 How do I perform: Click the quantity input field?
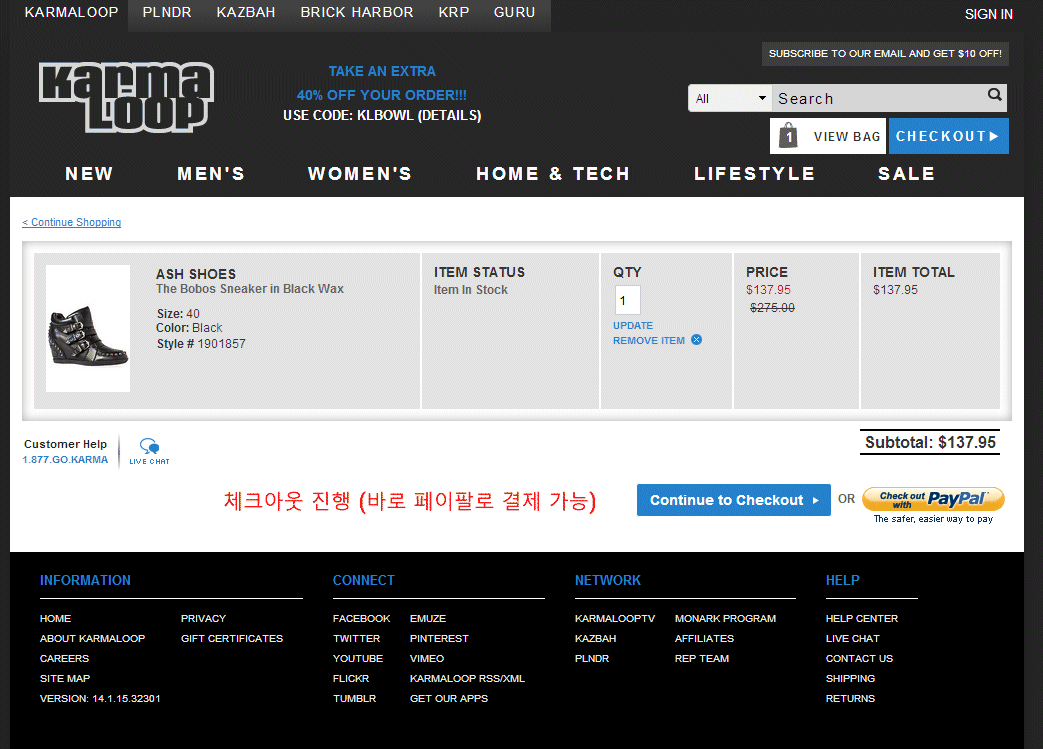pyautogui.click(x=627, y=300)
